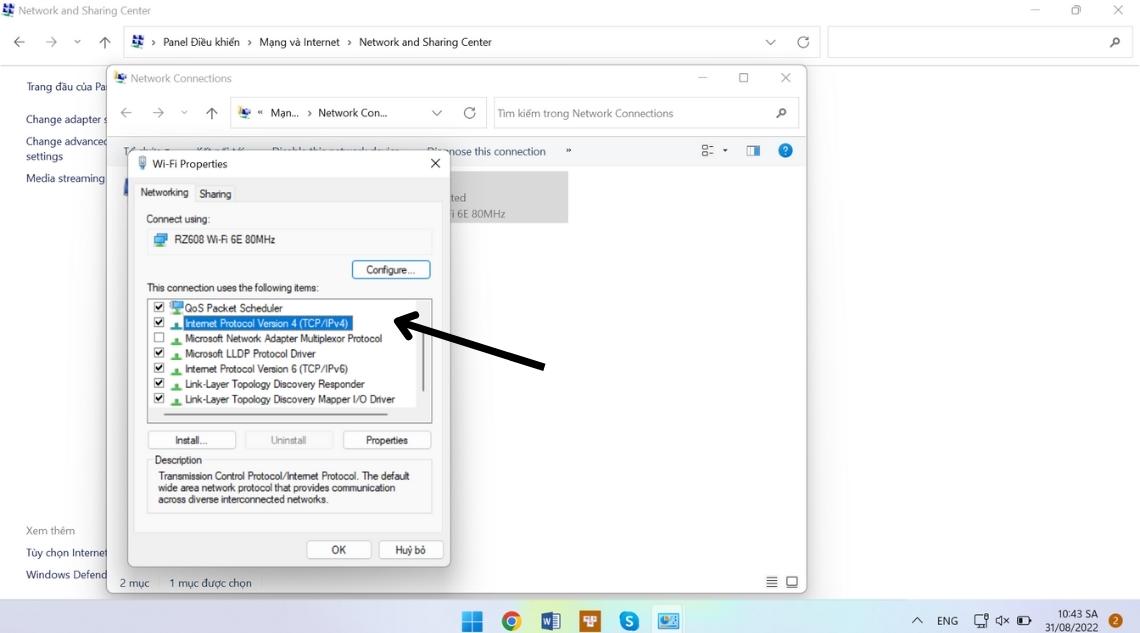Open Skype from taskbar

click(x=629, y=621)
